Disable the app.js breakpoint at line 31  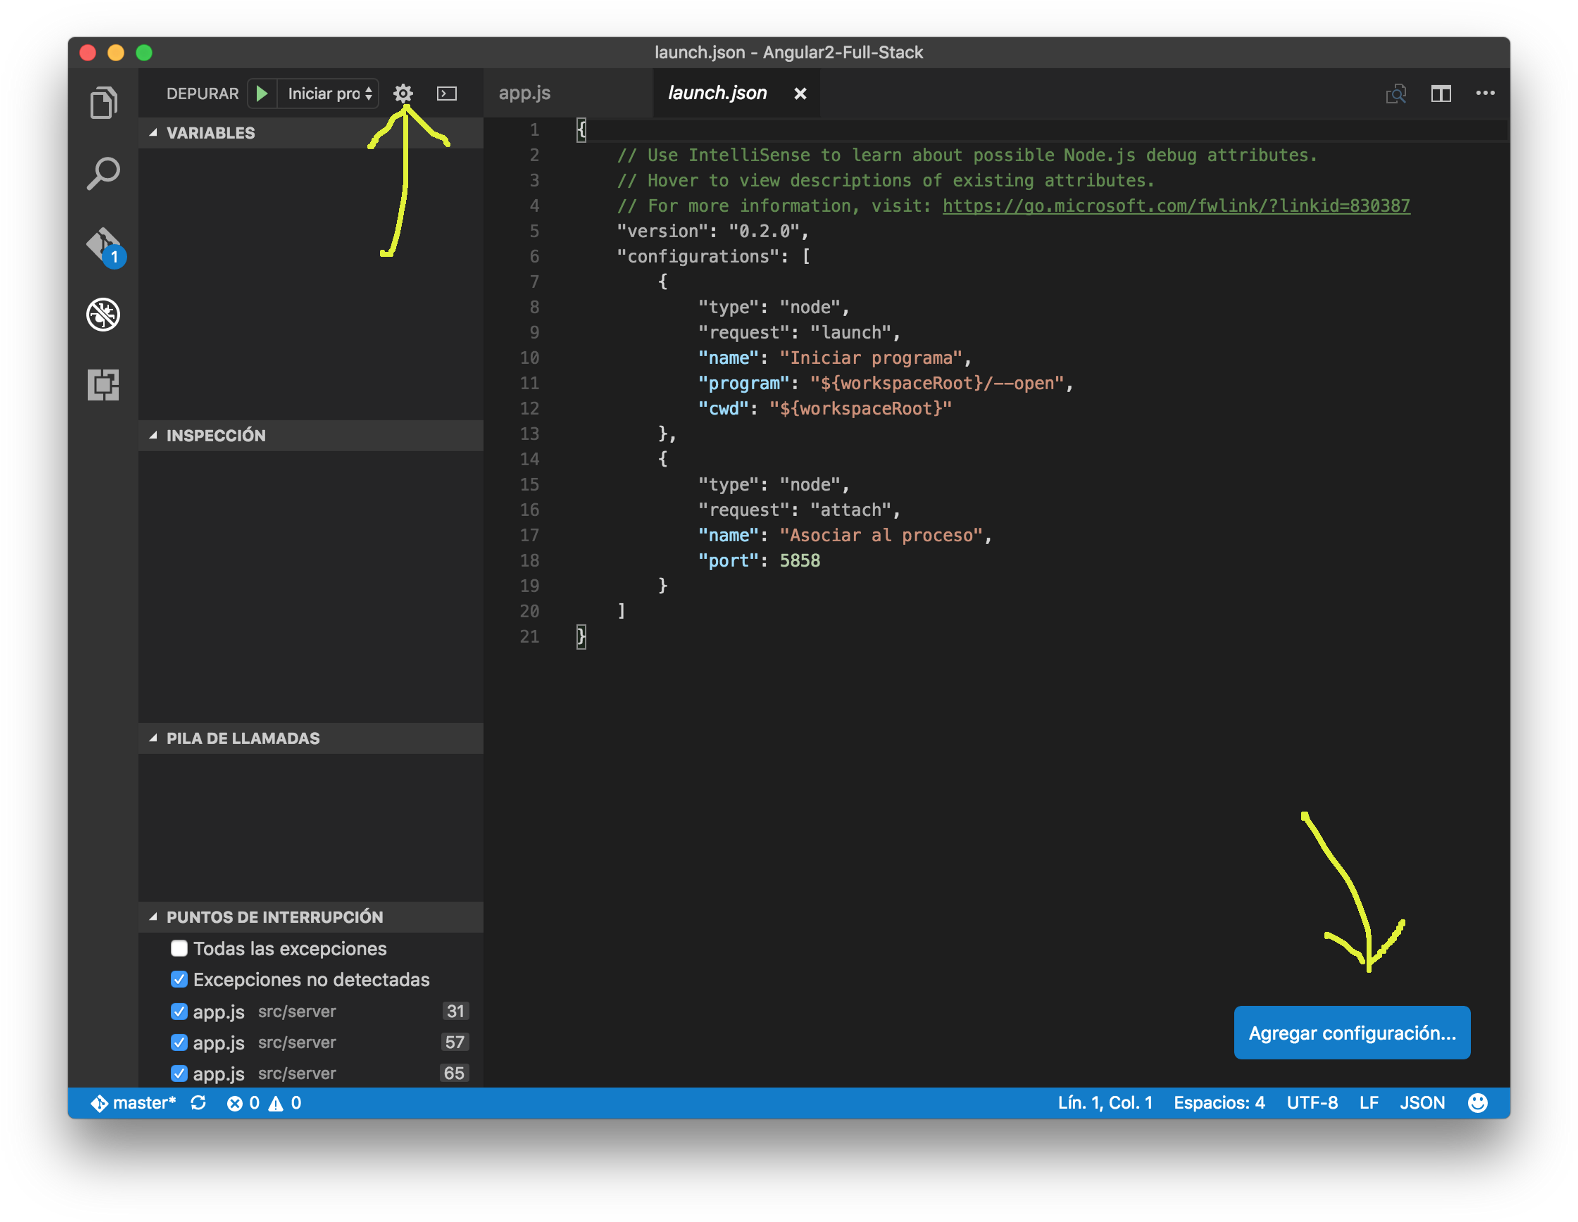[x=179, y=1011]
